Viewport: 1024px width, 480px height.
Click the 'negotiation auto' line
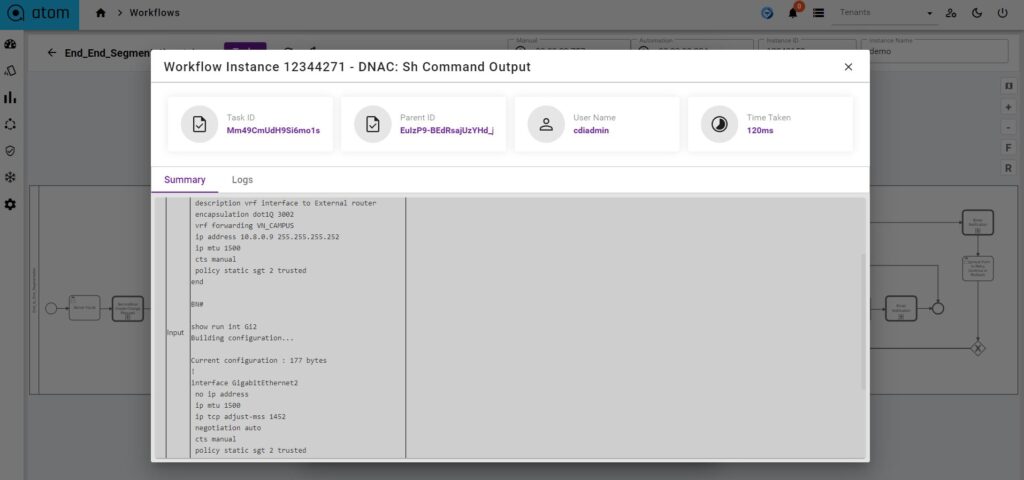tap(228, 428)
